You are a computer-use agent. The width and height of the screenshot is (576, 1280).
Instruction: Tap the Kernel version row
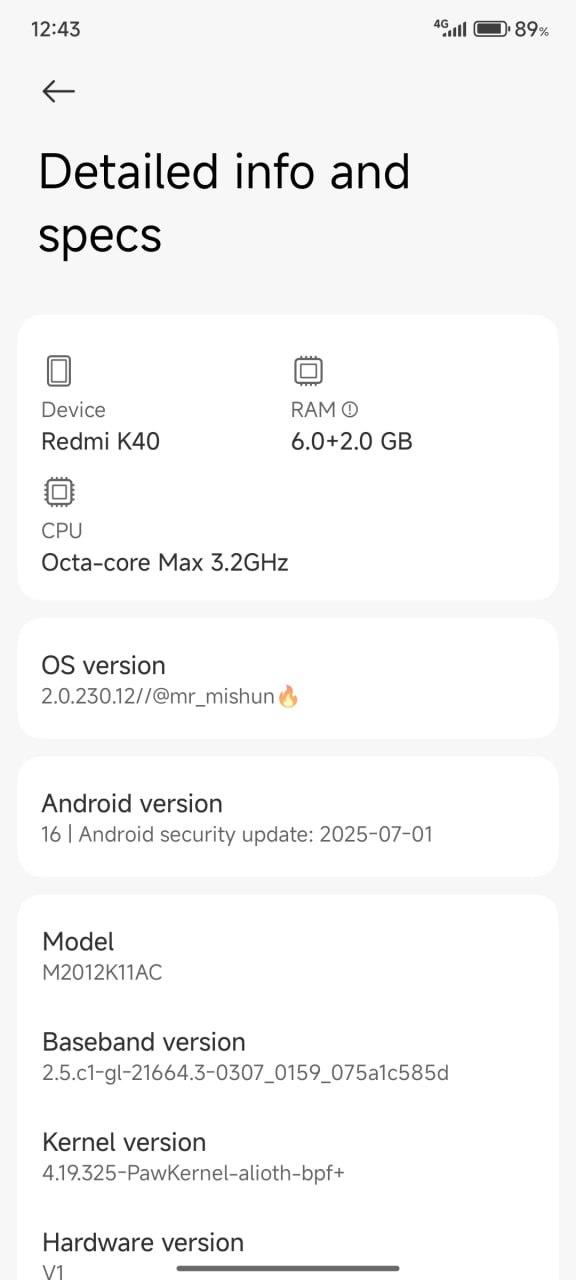coord(288,1157)
